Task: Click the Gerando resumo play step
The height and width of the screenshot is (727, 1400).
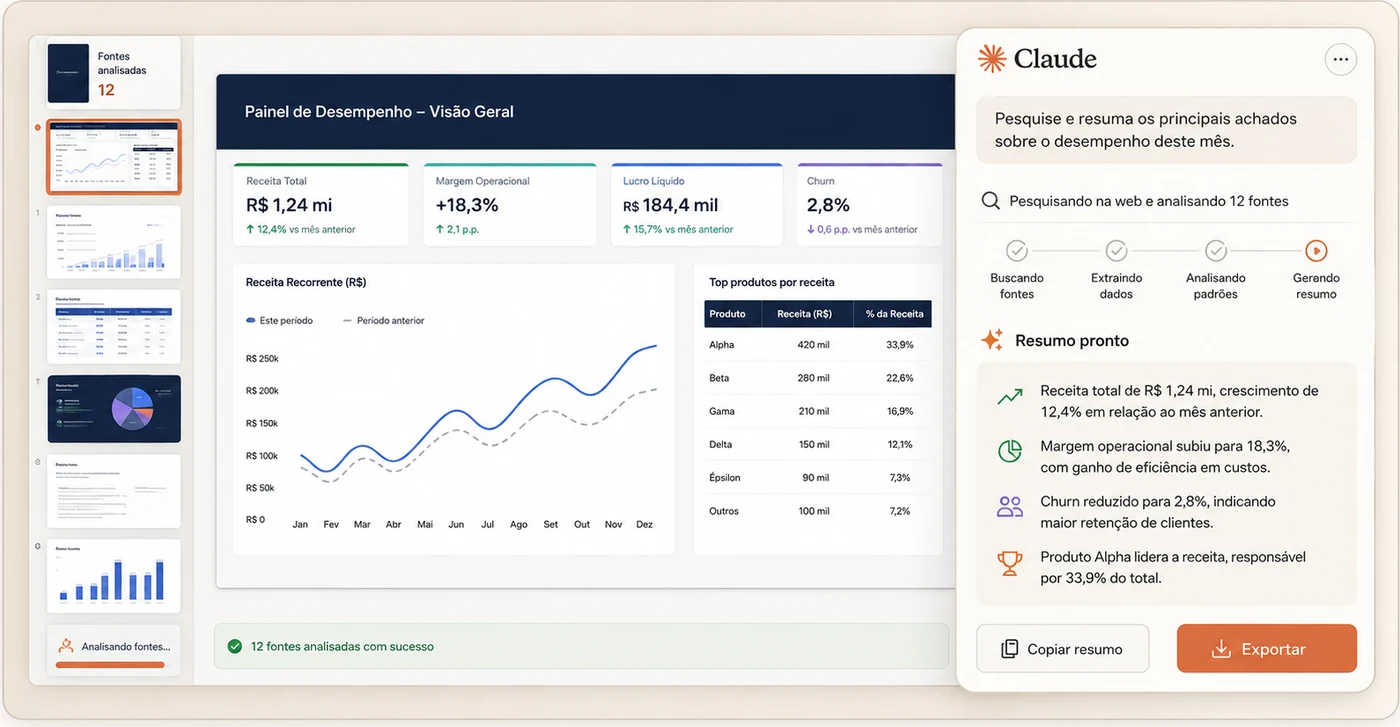Action: click(1316, 251)
